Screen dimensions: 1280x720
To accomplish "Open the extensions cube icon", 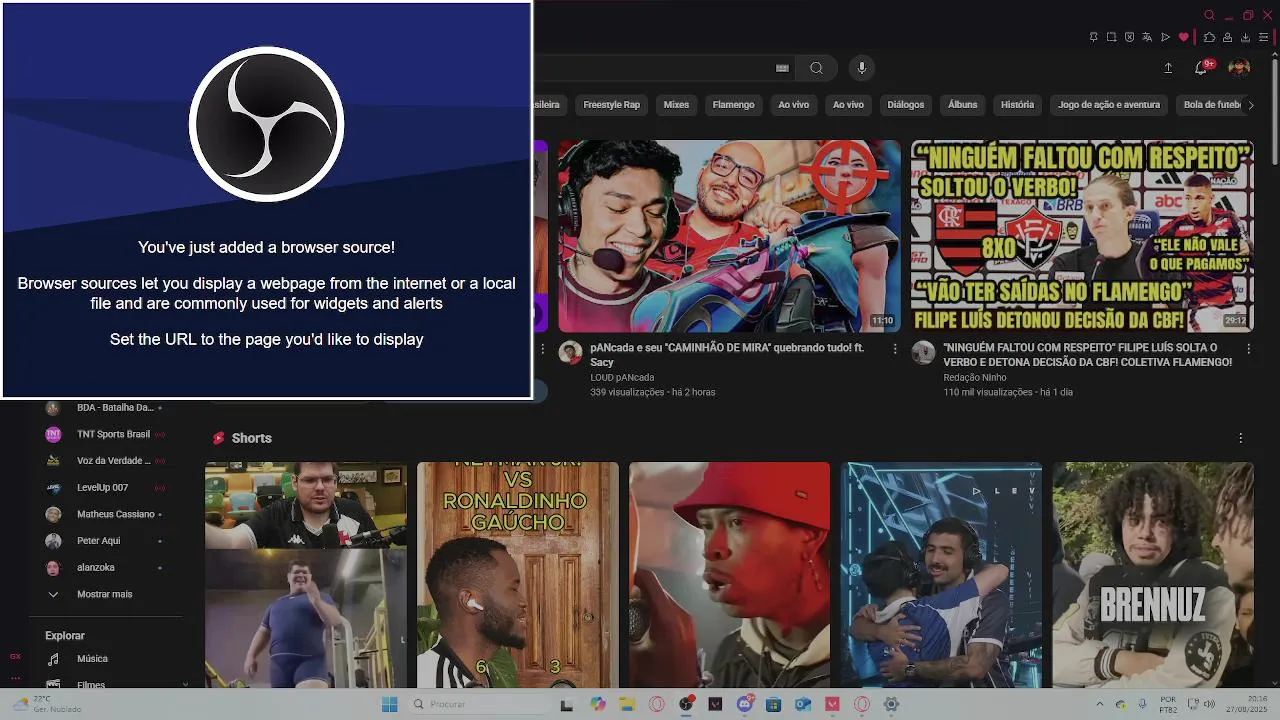I will (1209, 37).
